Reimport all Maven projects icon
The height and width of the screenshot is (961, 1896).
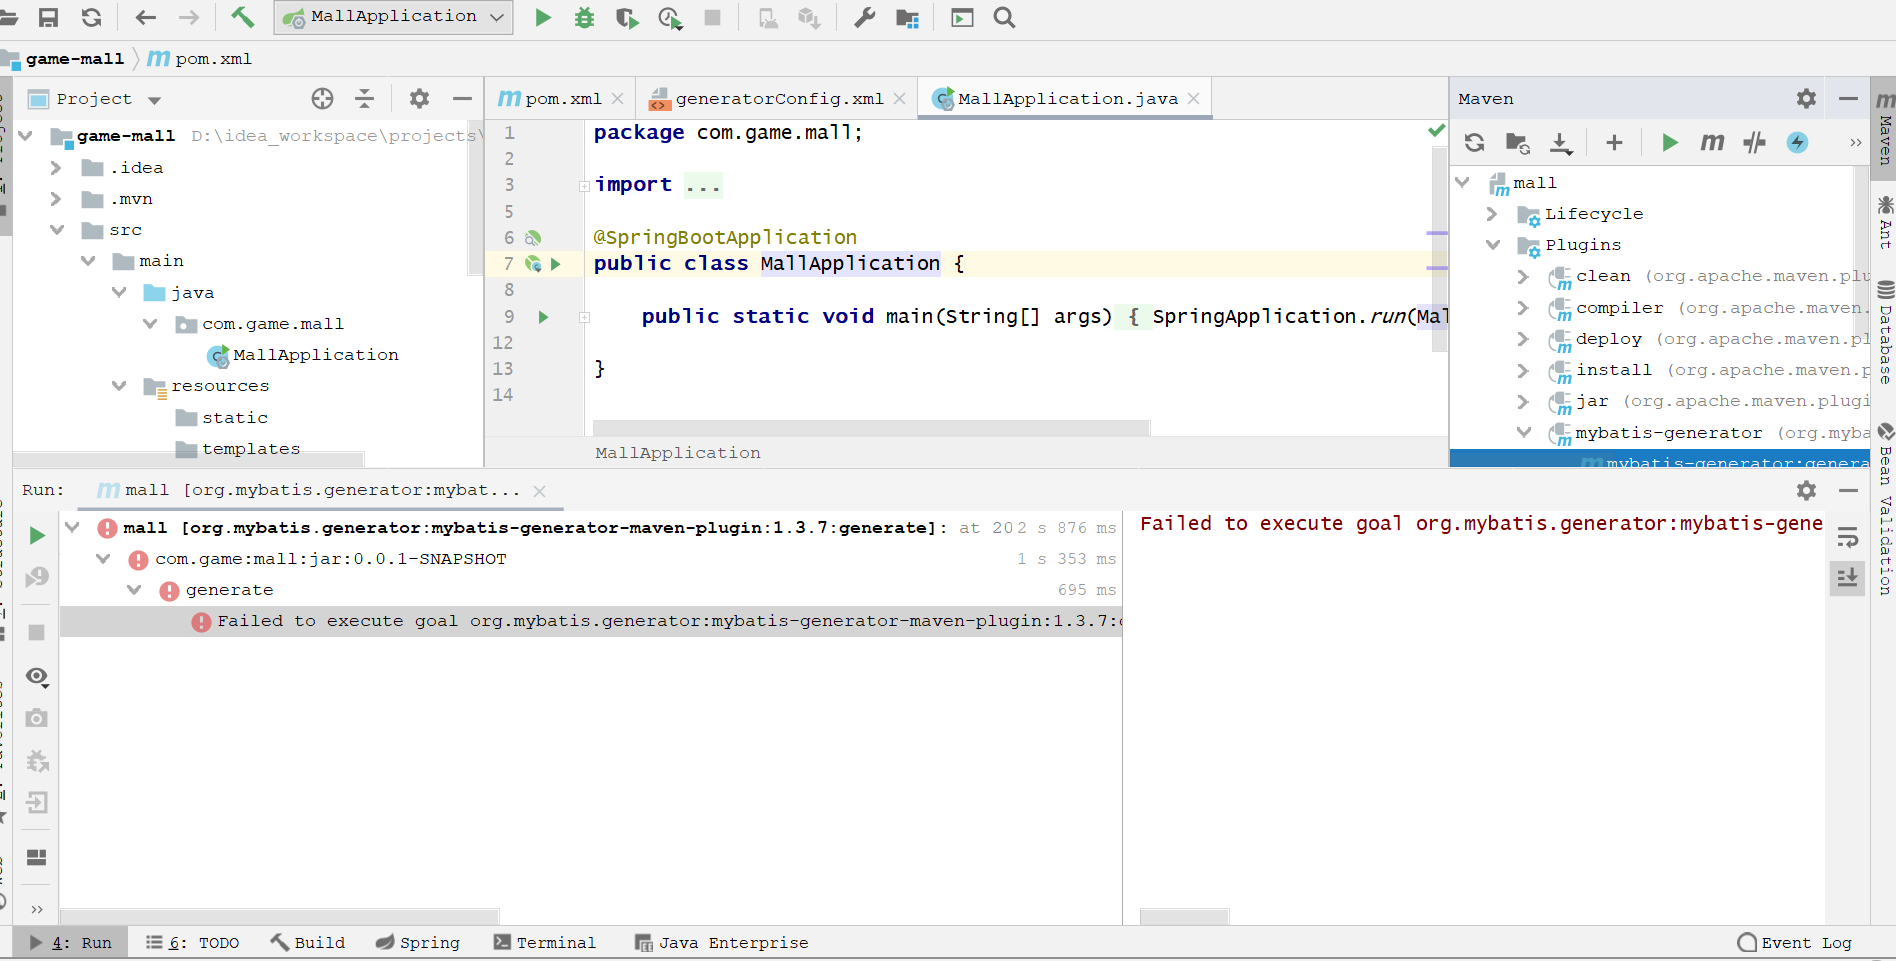pos(1474,142)
